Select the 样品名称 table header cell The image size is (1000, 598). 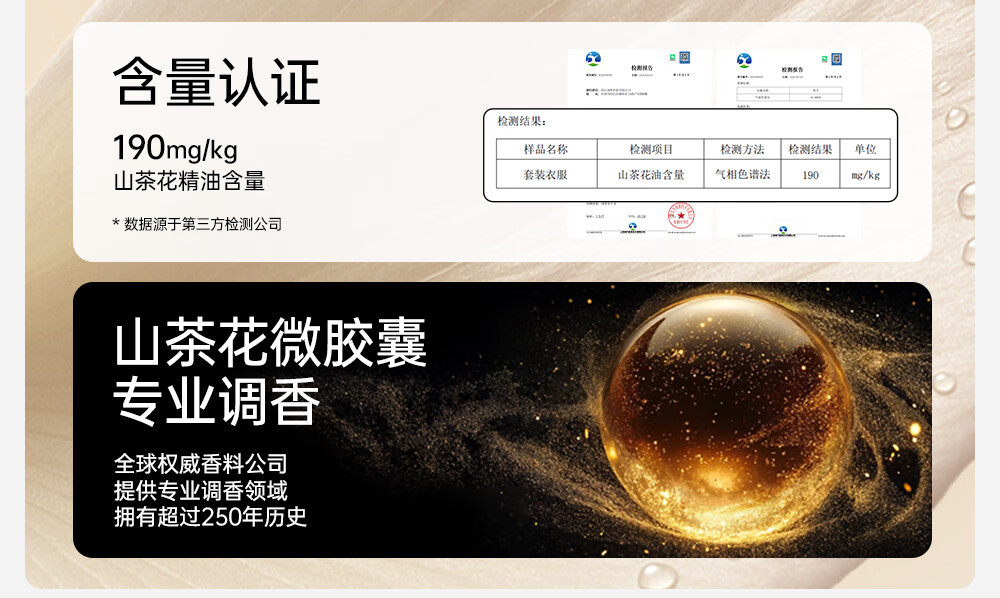pos(546,149)
